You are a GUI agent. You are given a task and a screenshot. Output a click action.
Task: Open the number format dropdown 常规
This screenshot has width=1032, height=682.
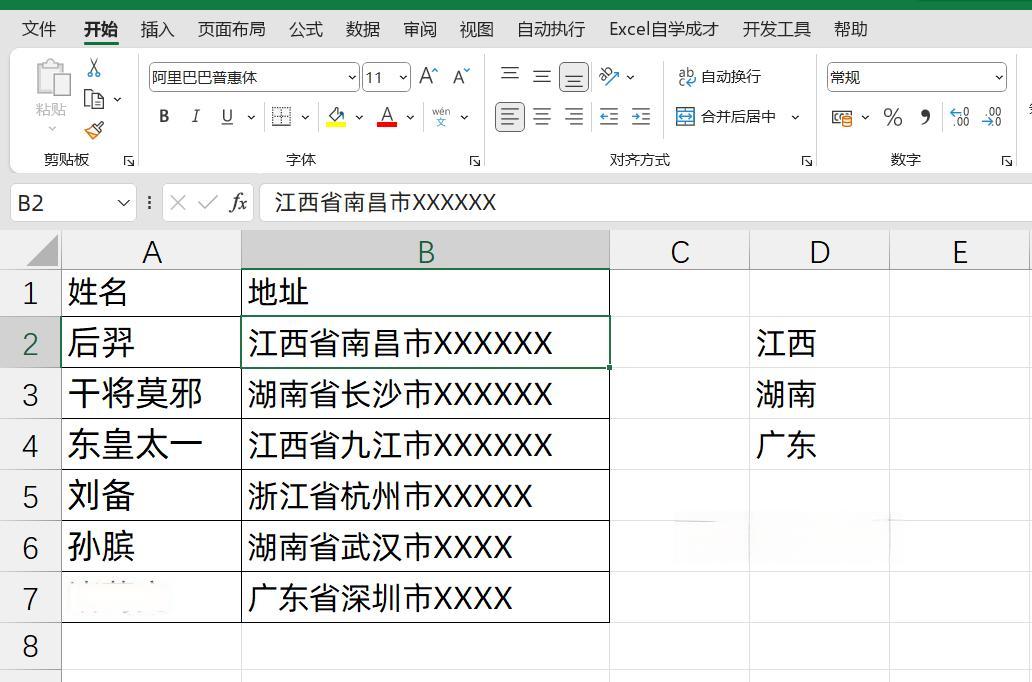click(x=998, y=77)
